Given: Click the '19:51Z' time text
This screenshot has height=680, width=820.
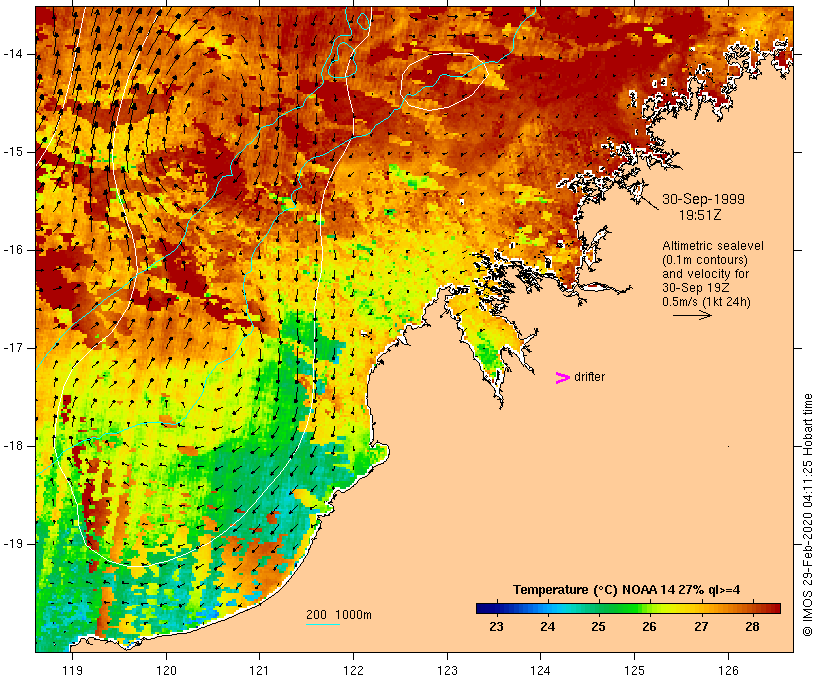Looking at the screenshot, I should pos(700,215).
